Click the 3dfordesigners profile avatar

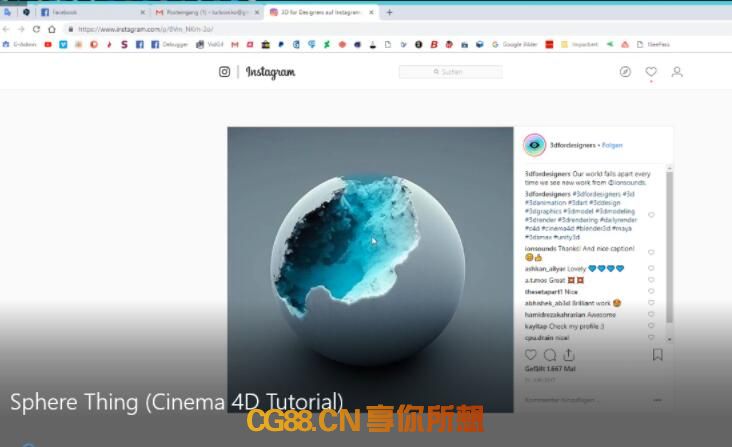(x=535, y=145)
